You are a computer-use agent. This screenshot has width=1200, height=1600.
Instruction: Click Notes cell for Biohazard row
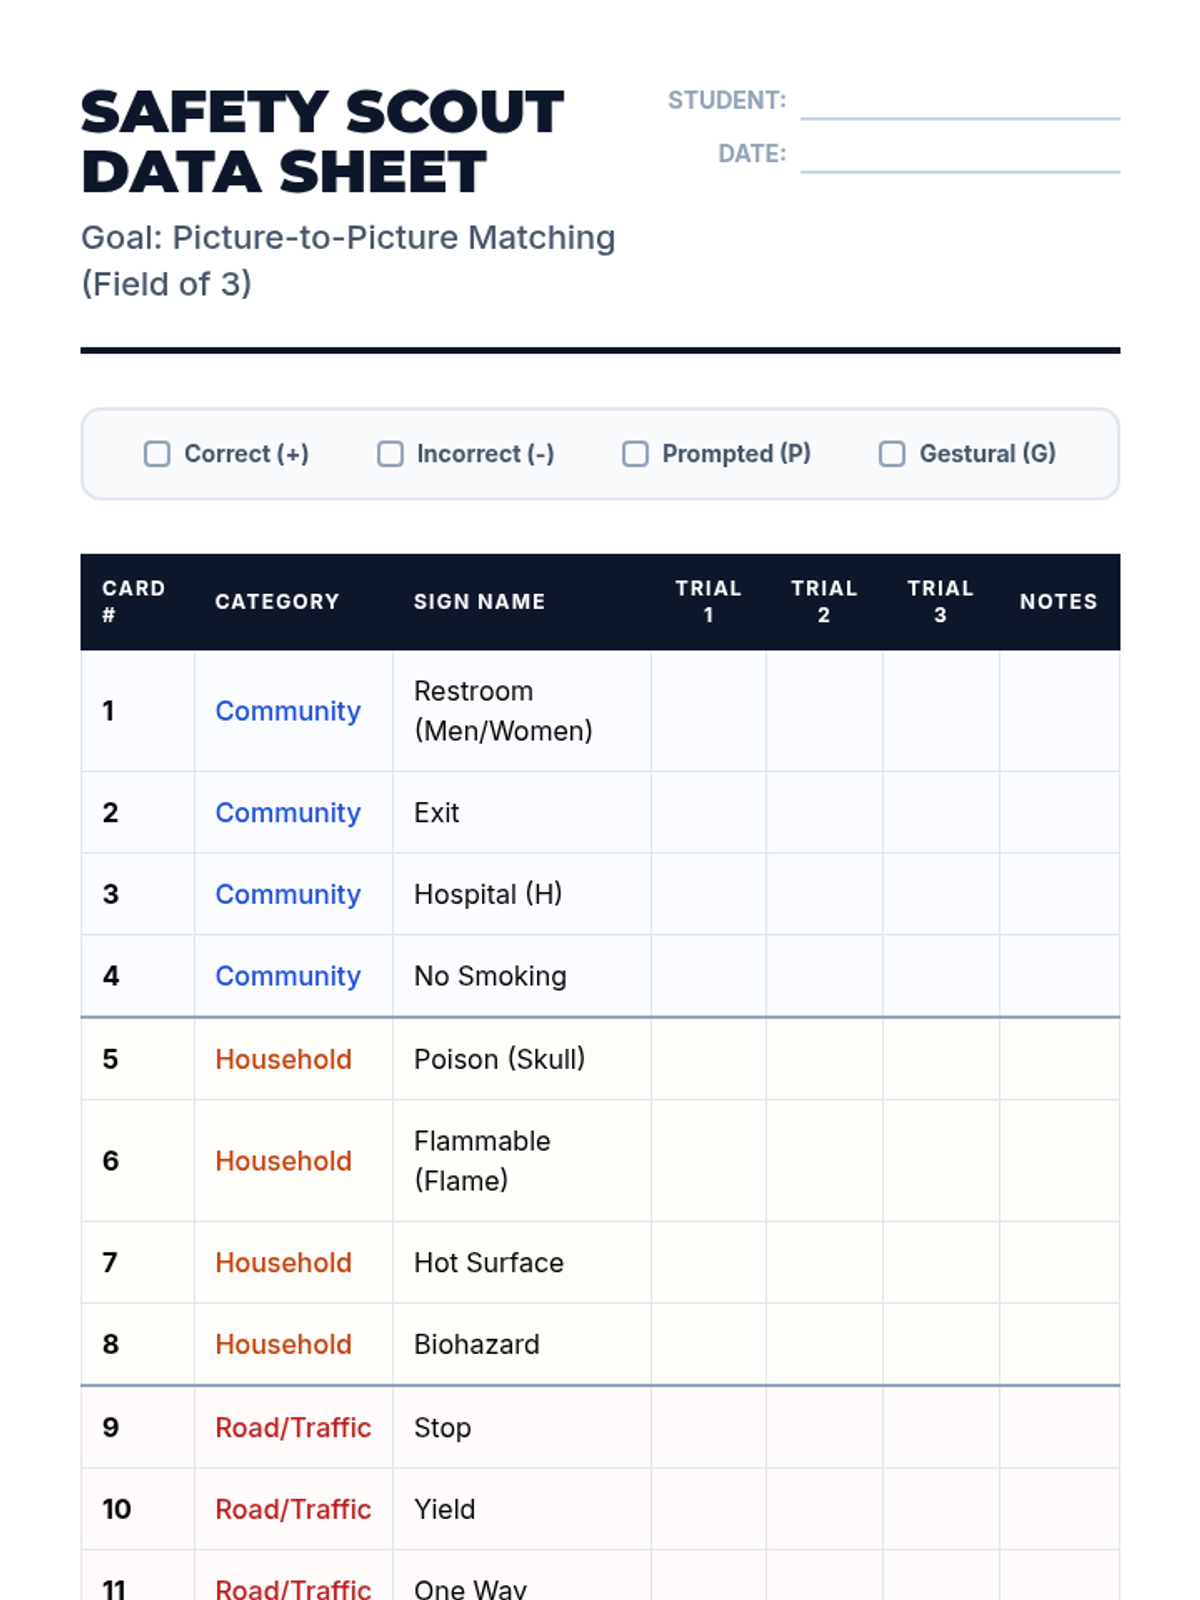tap(1059, 1344)
